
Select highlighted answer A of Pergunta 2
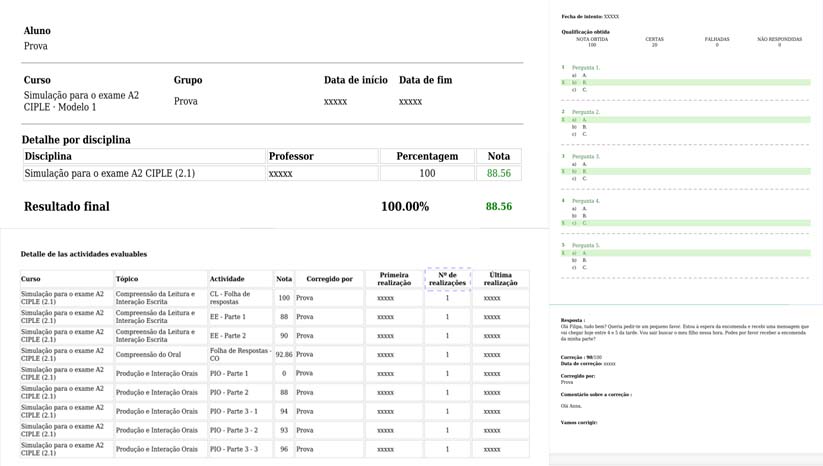pos(686,120)
